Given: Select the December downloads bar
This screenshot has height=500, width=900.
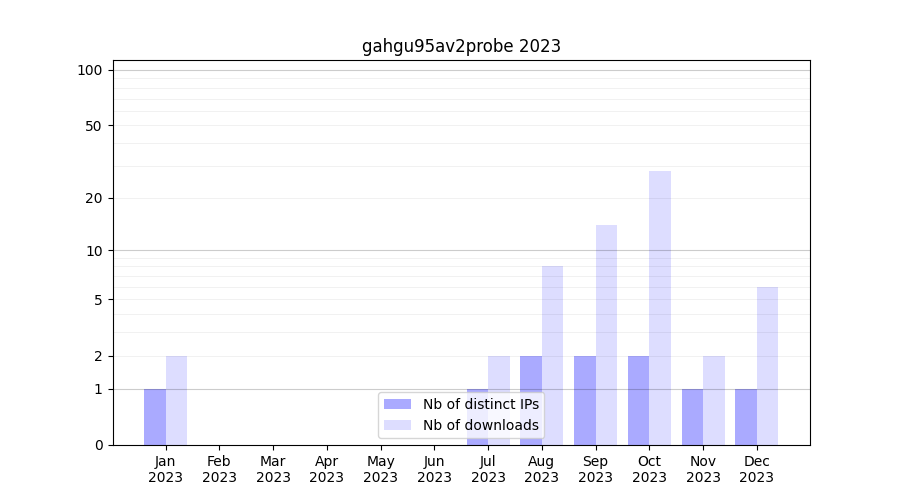Looking at the screenshot, I should (767, 366).
